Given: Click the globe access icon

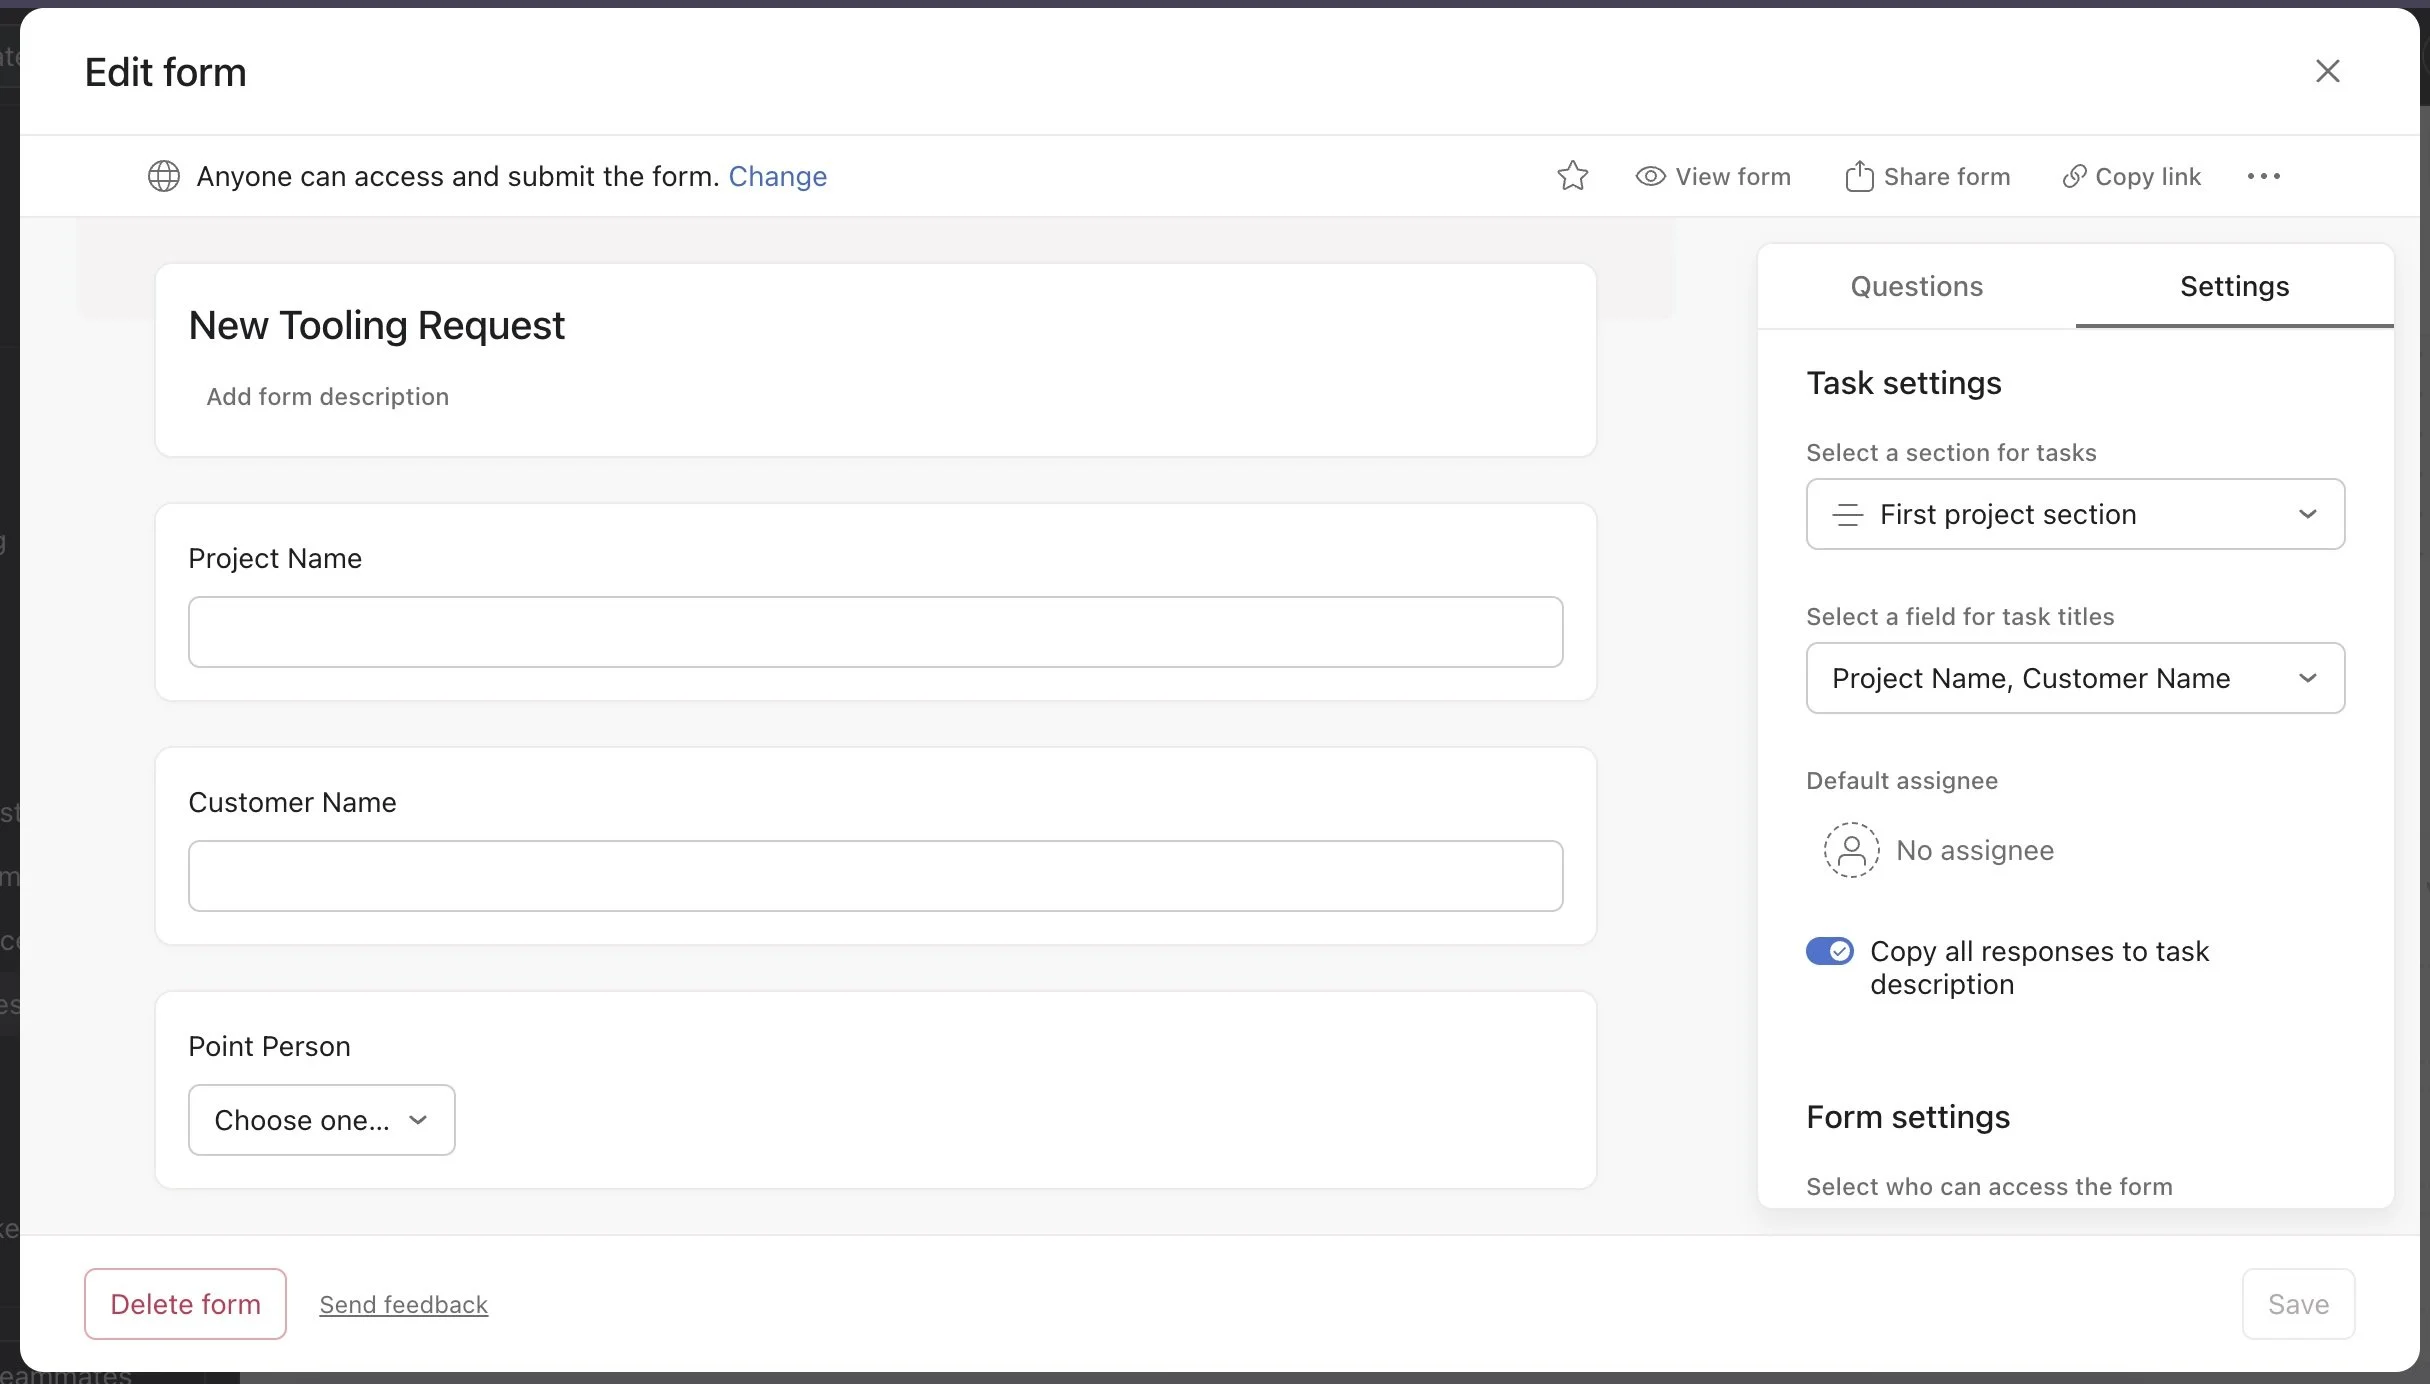Looking at the screenshot, I should [163, 175].
